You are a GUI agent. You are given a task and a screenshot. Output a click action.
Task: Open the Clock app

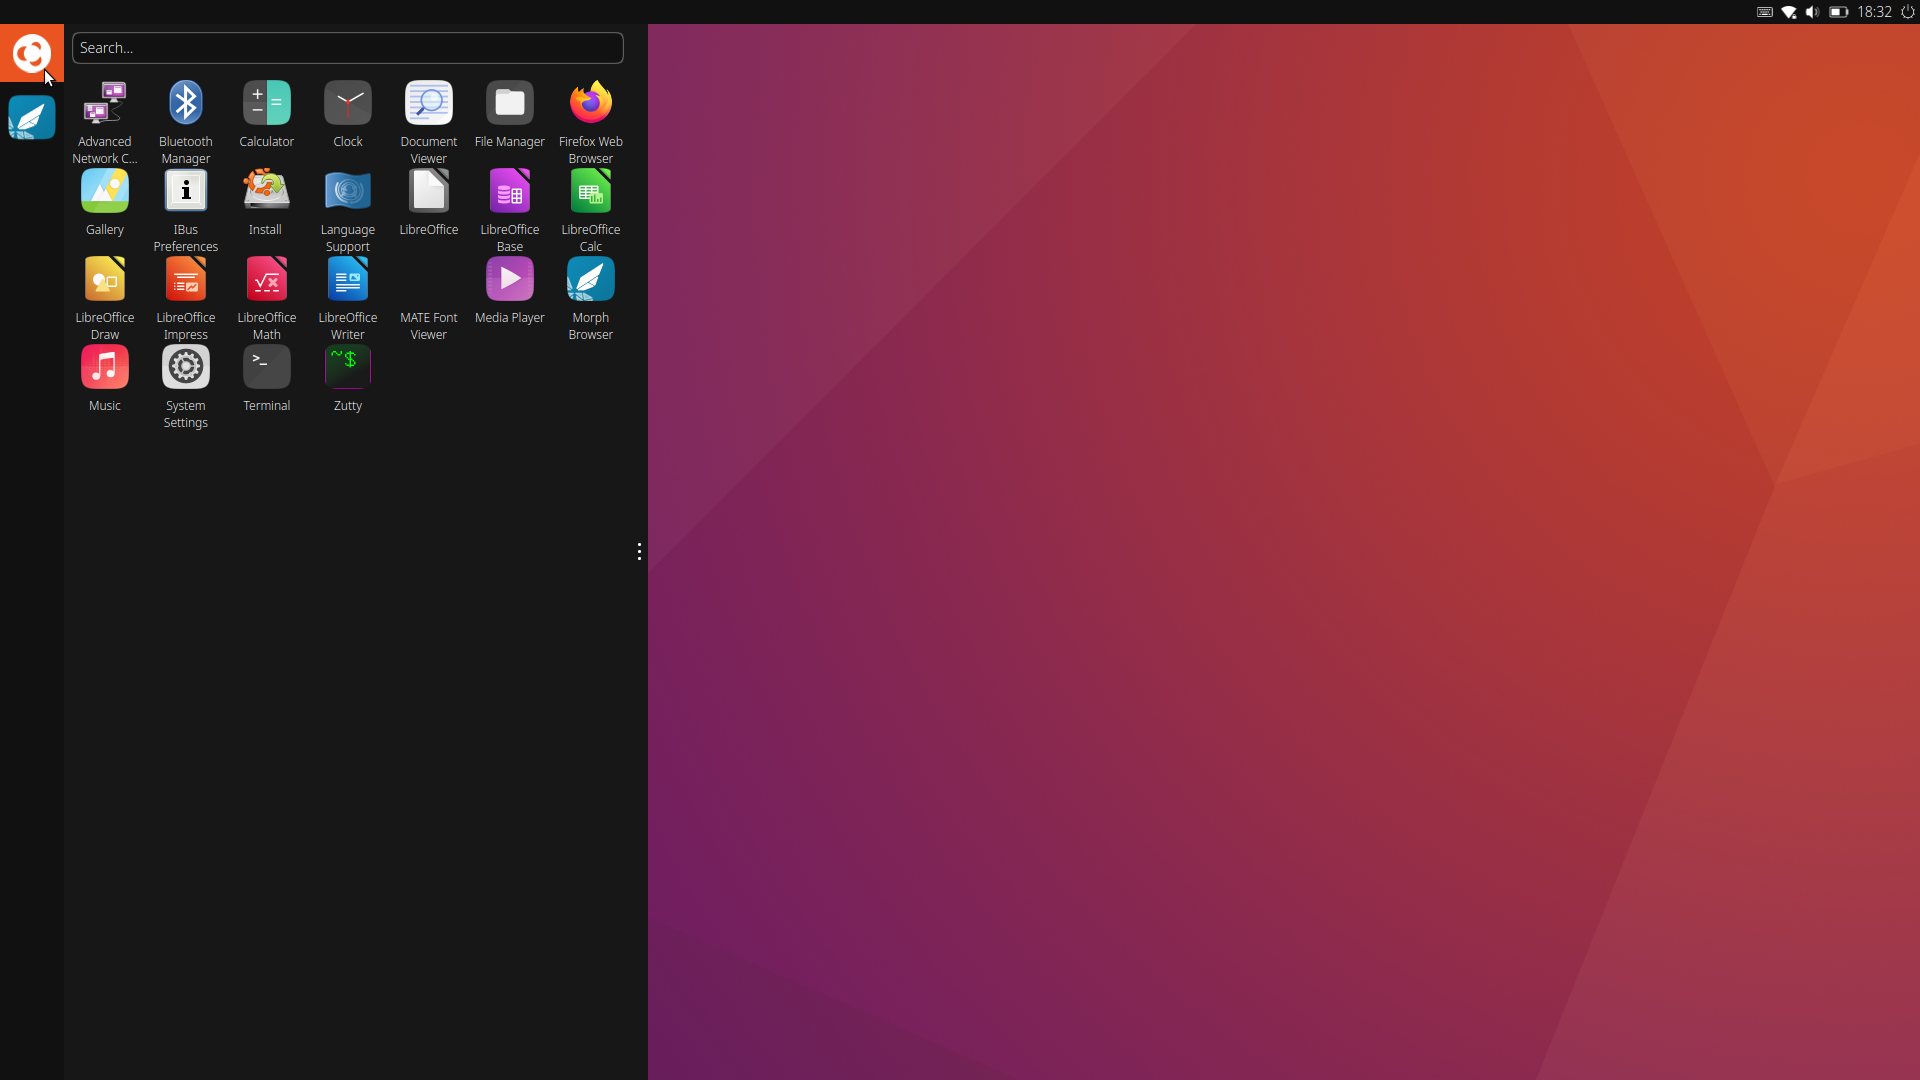(x=348, y=114)
